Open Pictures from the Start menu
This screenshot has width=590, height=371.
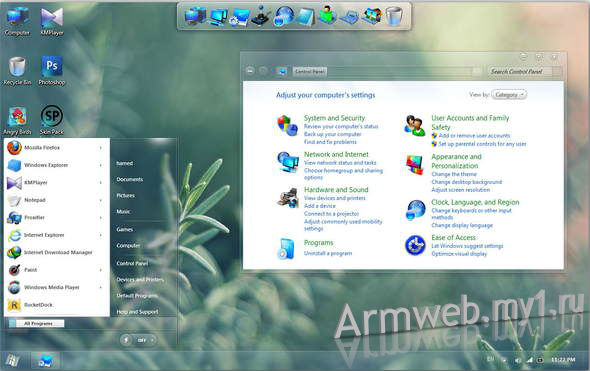tap(125, 196)
